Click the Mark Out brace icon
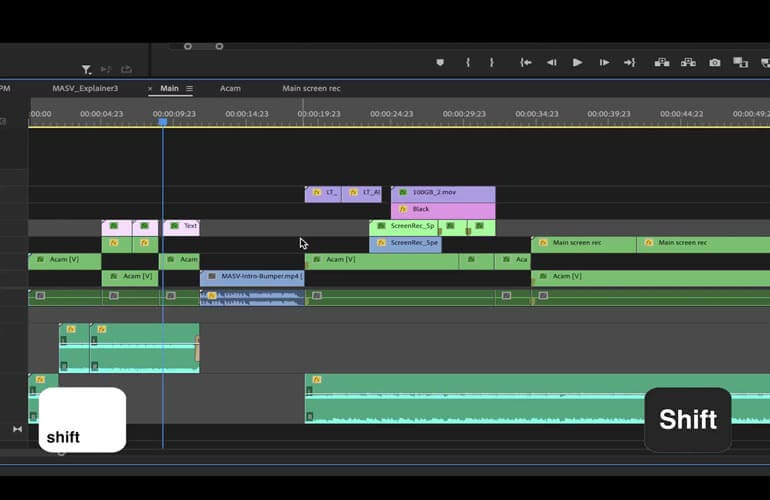Image resolution: width=770 pixels, height=500 pixels. tap(492, 62)
